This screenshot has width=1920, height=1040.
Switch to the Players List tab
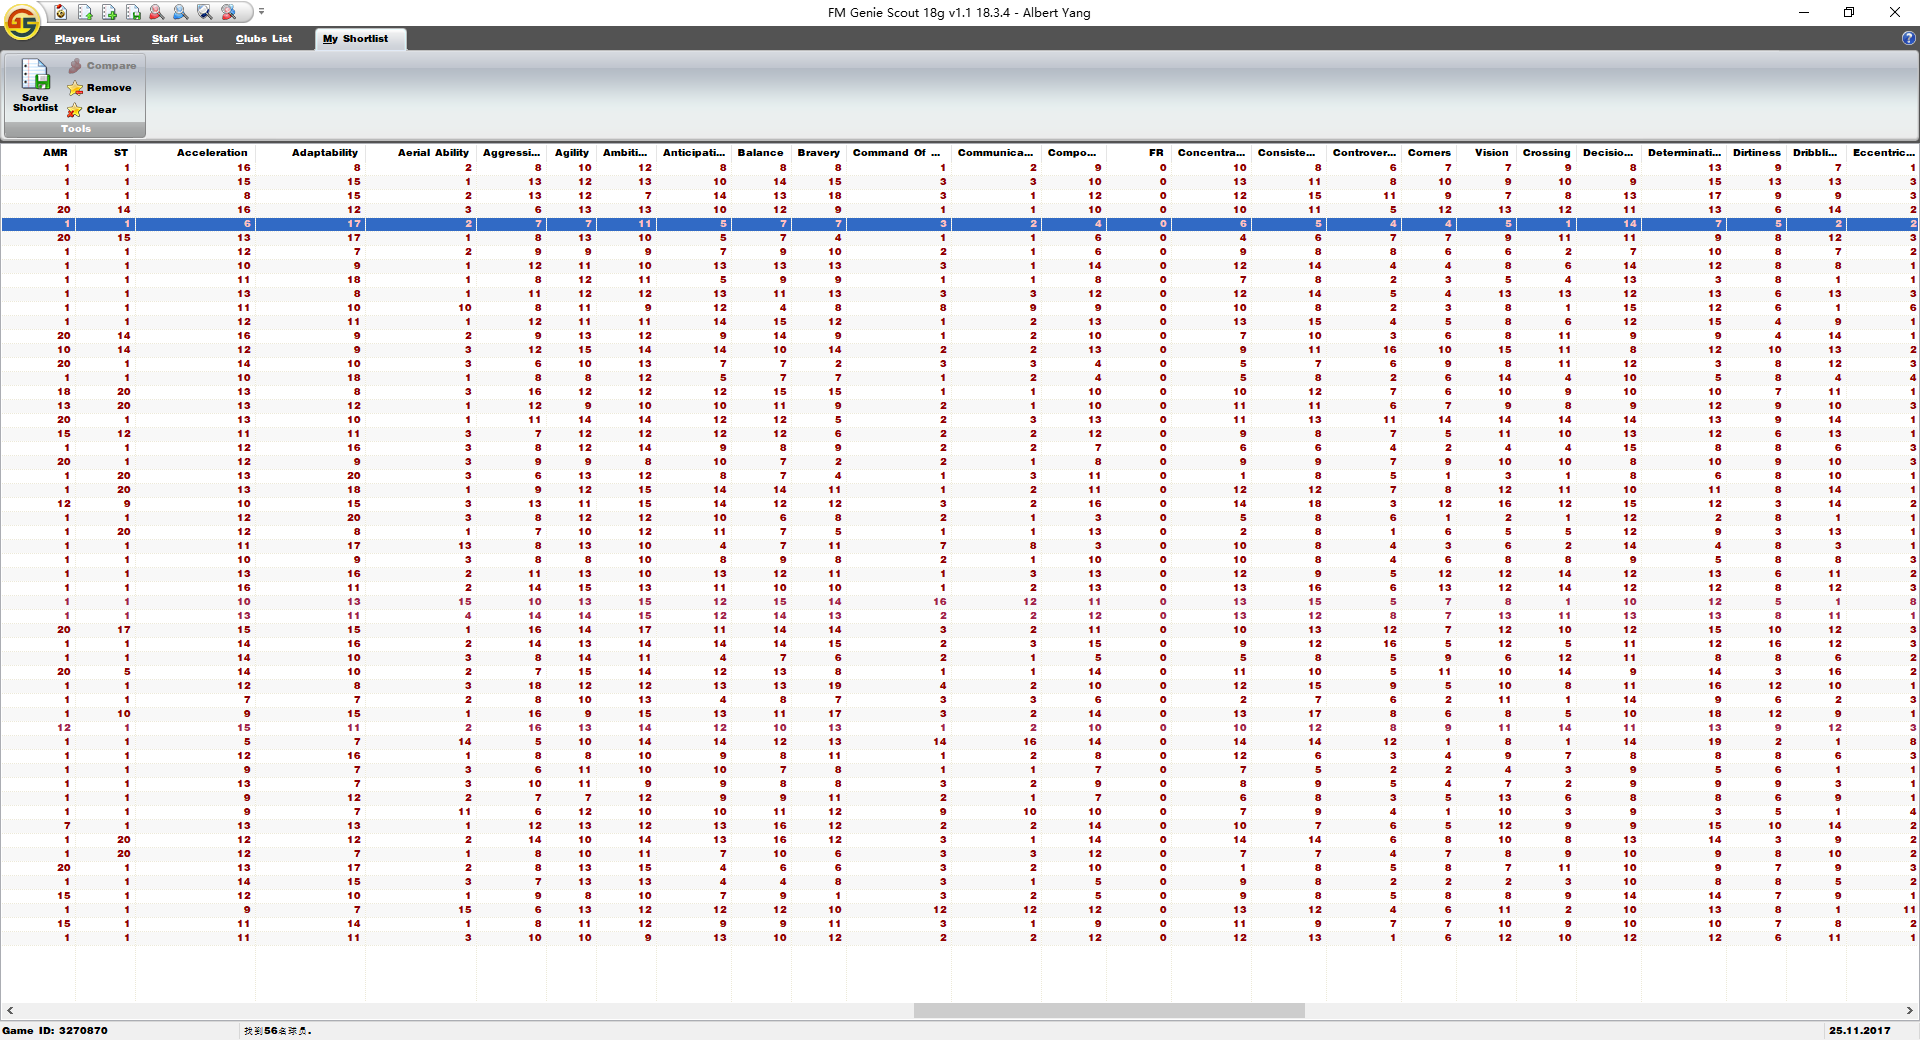87,39
